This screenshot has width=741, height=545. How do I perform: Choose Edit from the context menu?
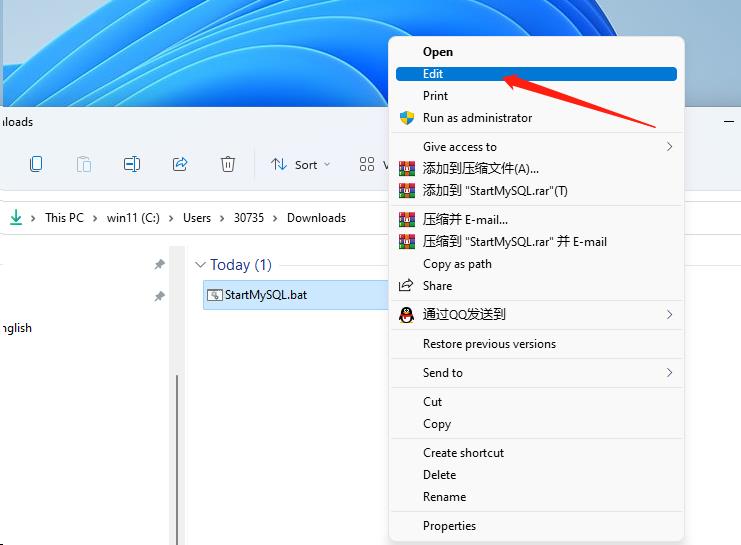tap(433, 74)
